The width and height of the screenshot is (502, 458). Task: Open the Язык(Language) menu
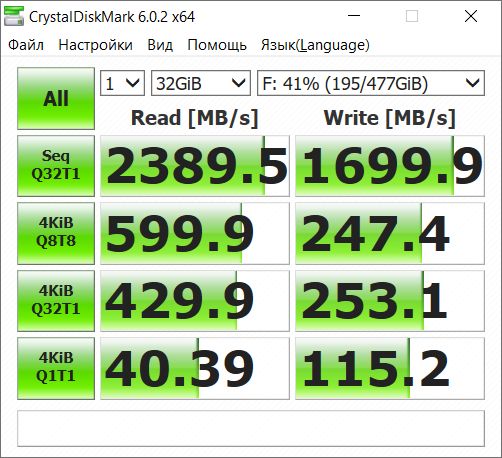315,45
